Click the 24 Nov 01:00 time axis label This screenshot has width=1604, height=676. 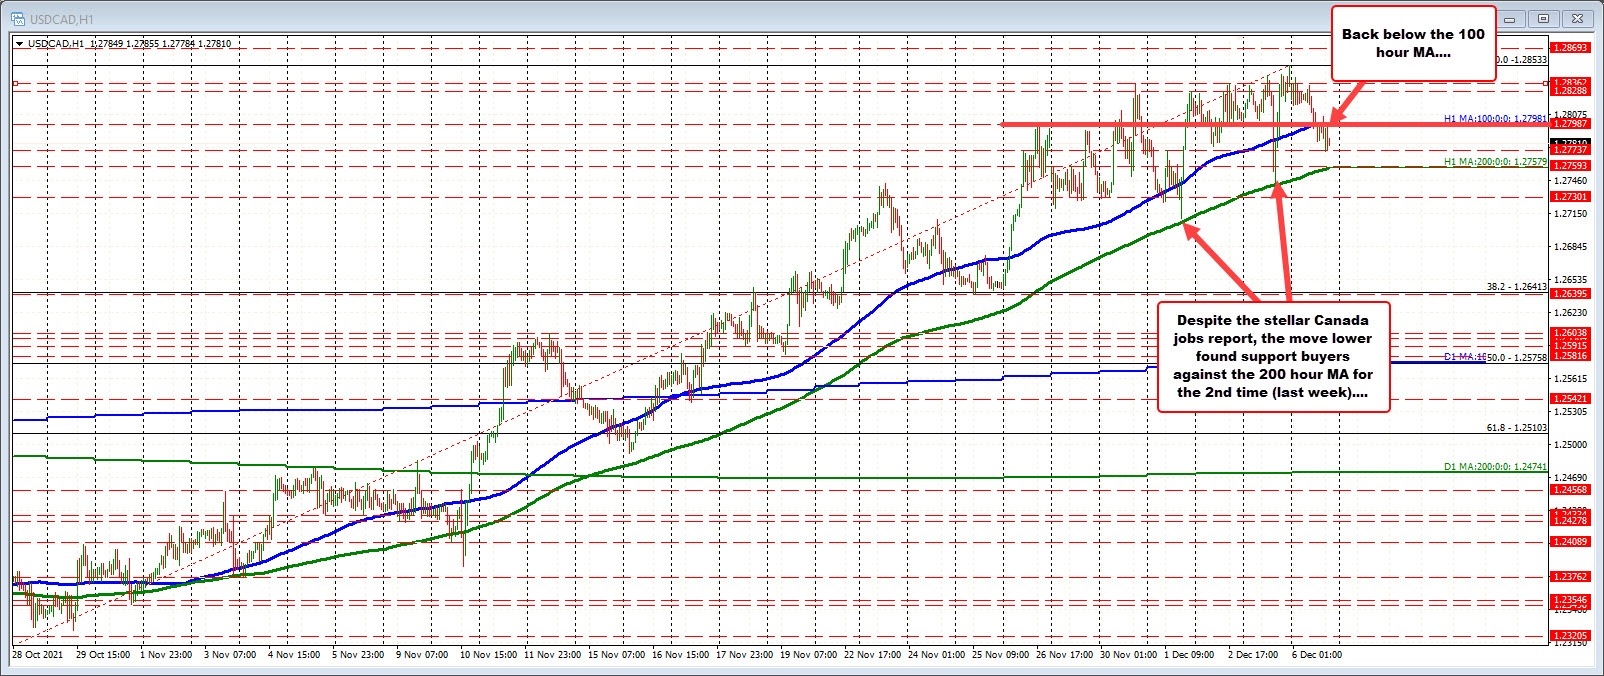tap(936, 654)
